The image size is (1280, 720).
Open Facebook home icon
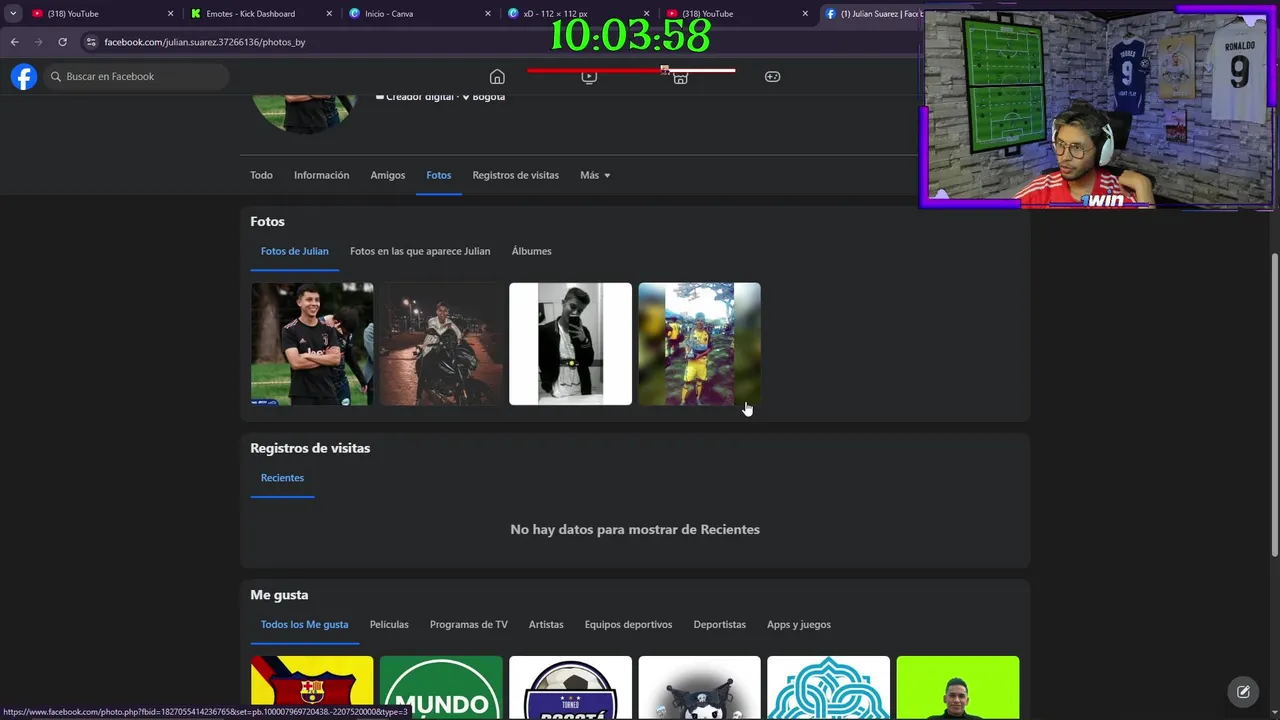(497, 77)
